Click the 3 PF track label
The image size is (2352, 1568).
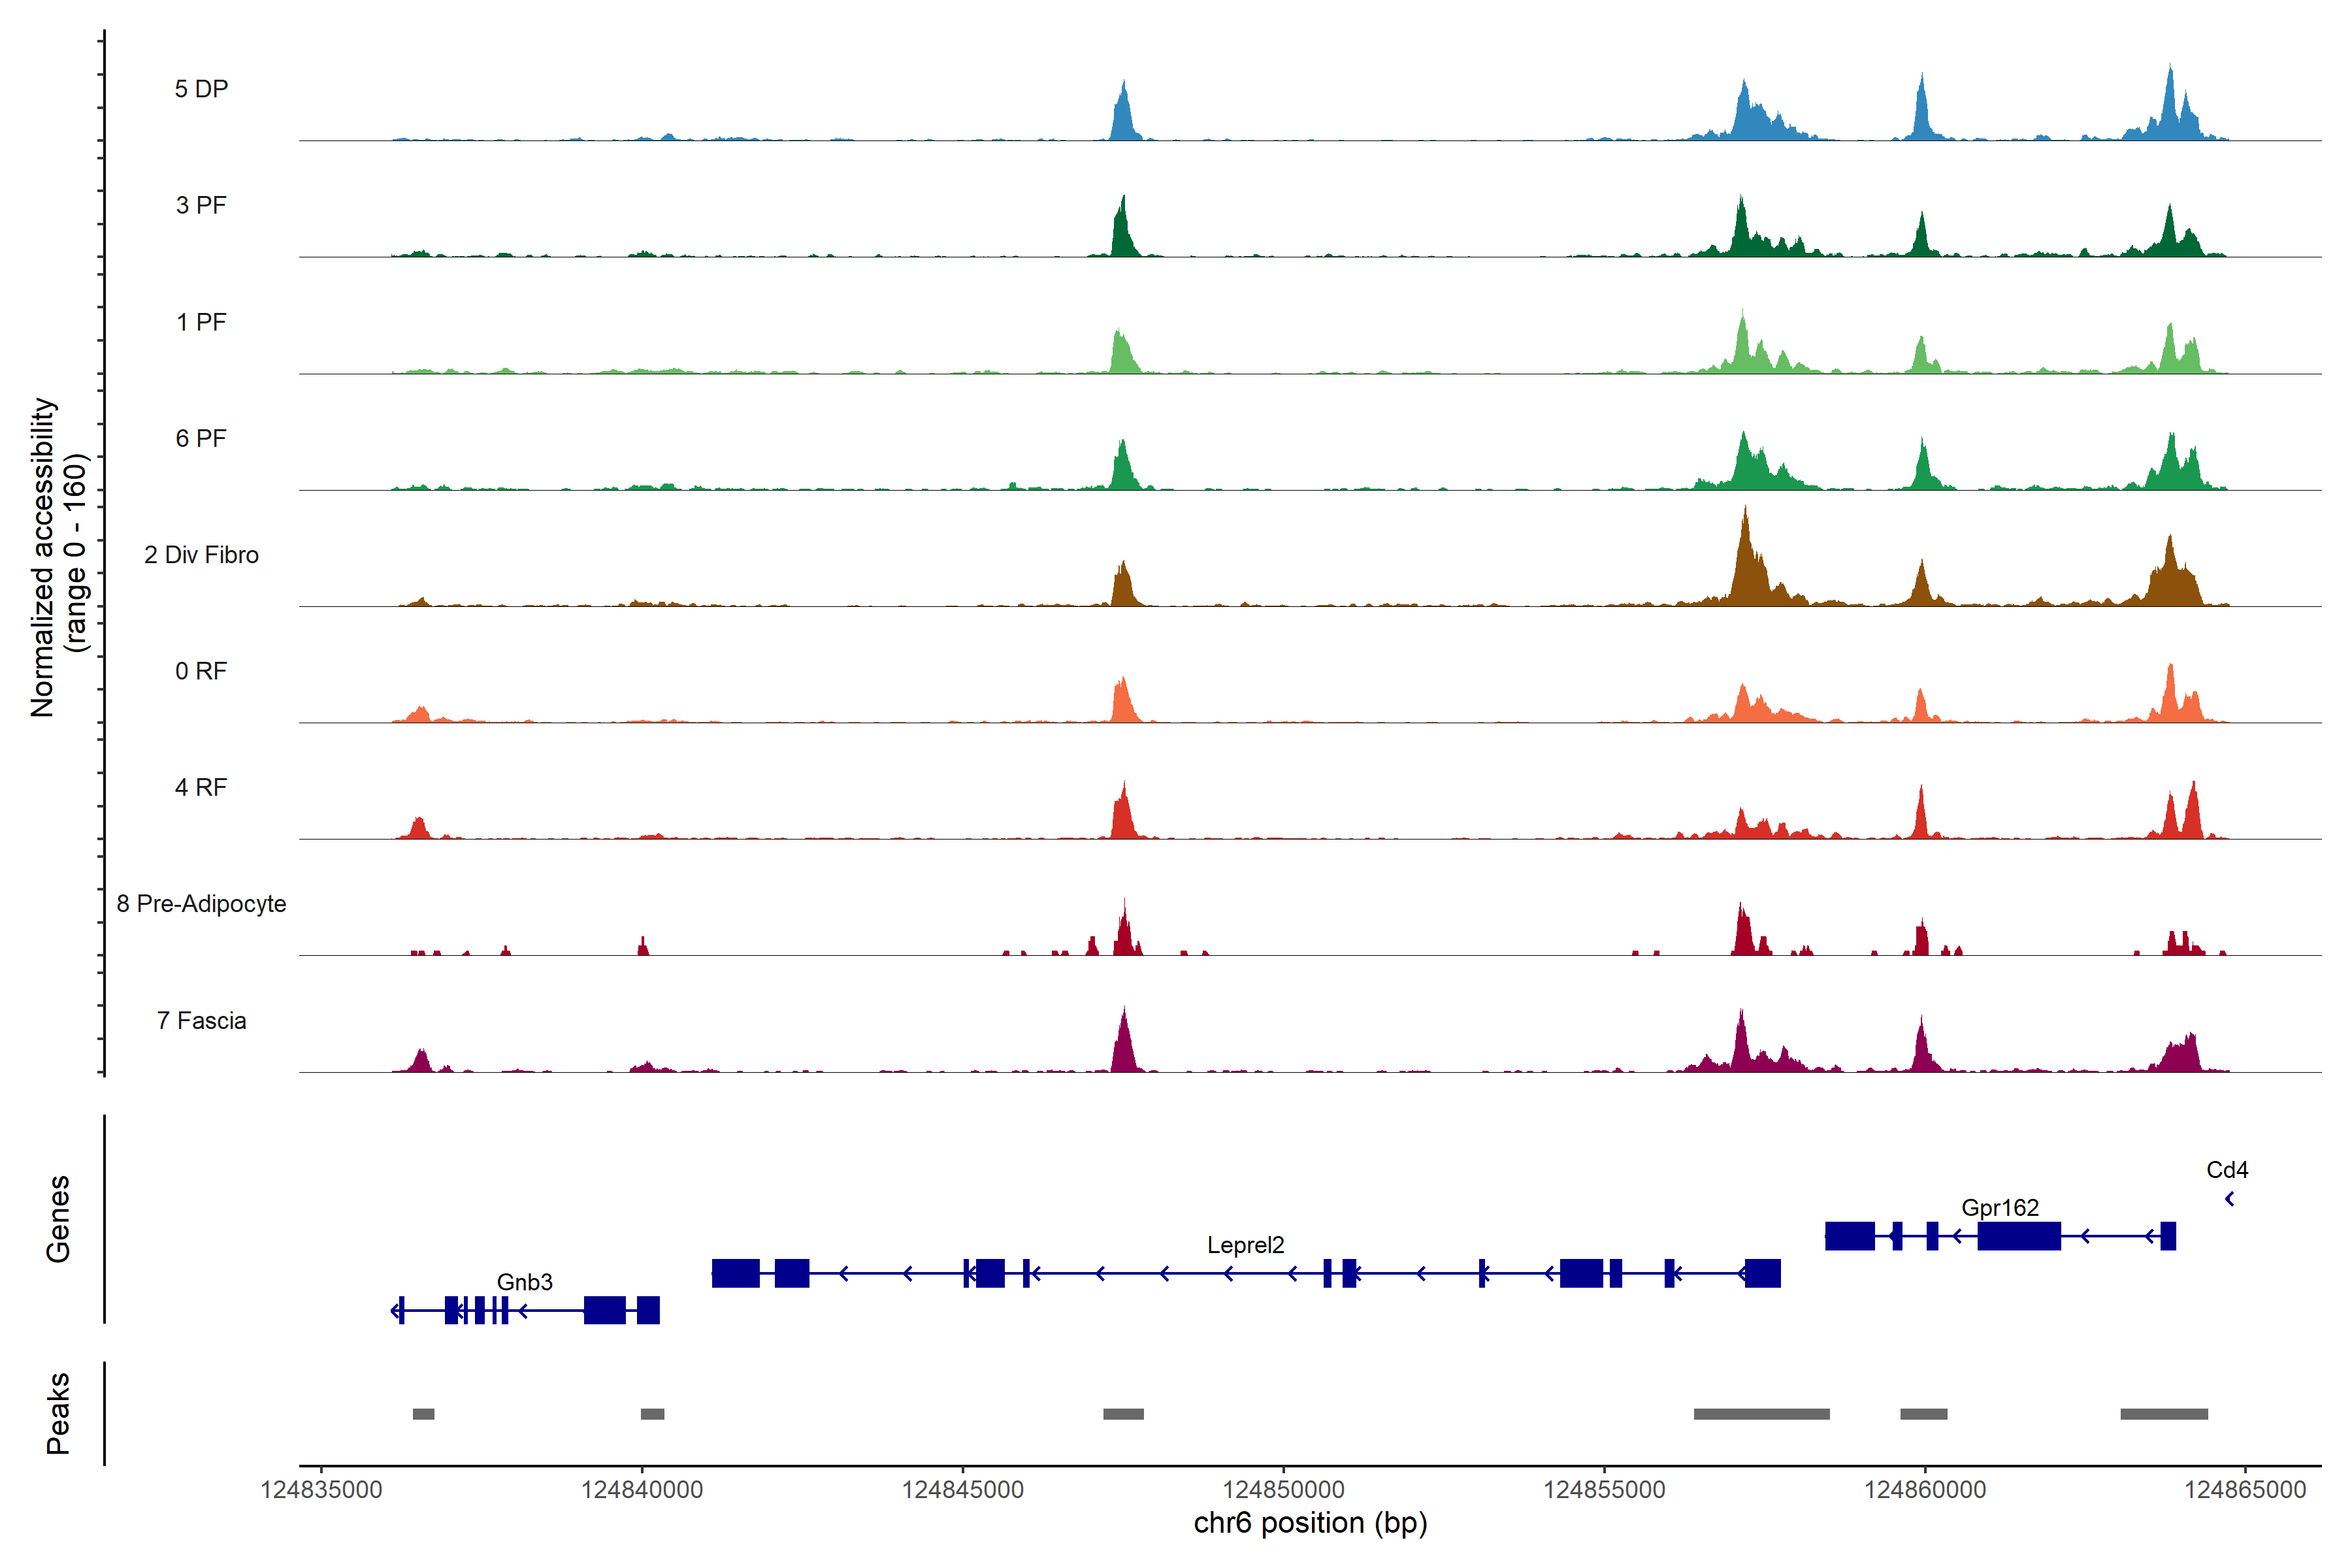click(x=201, y=205)
